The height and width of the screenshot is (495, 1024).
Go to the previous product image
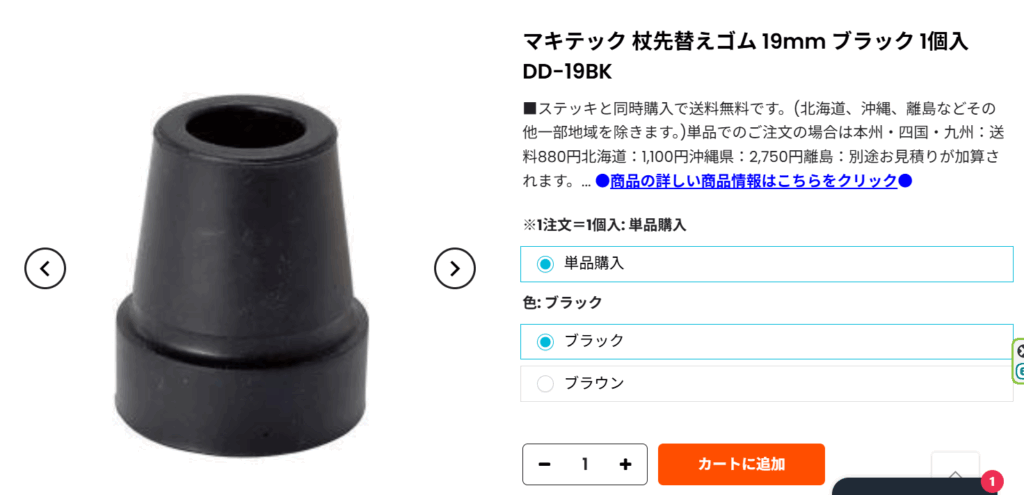point(45,268)
